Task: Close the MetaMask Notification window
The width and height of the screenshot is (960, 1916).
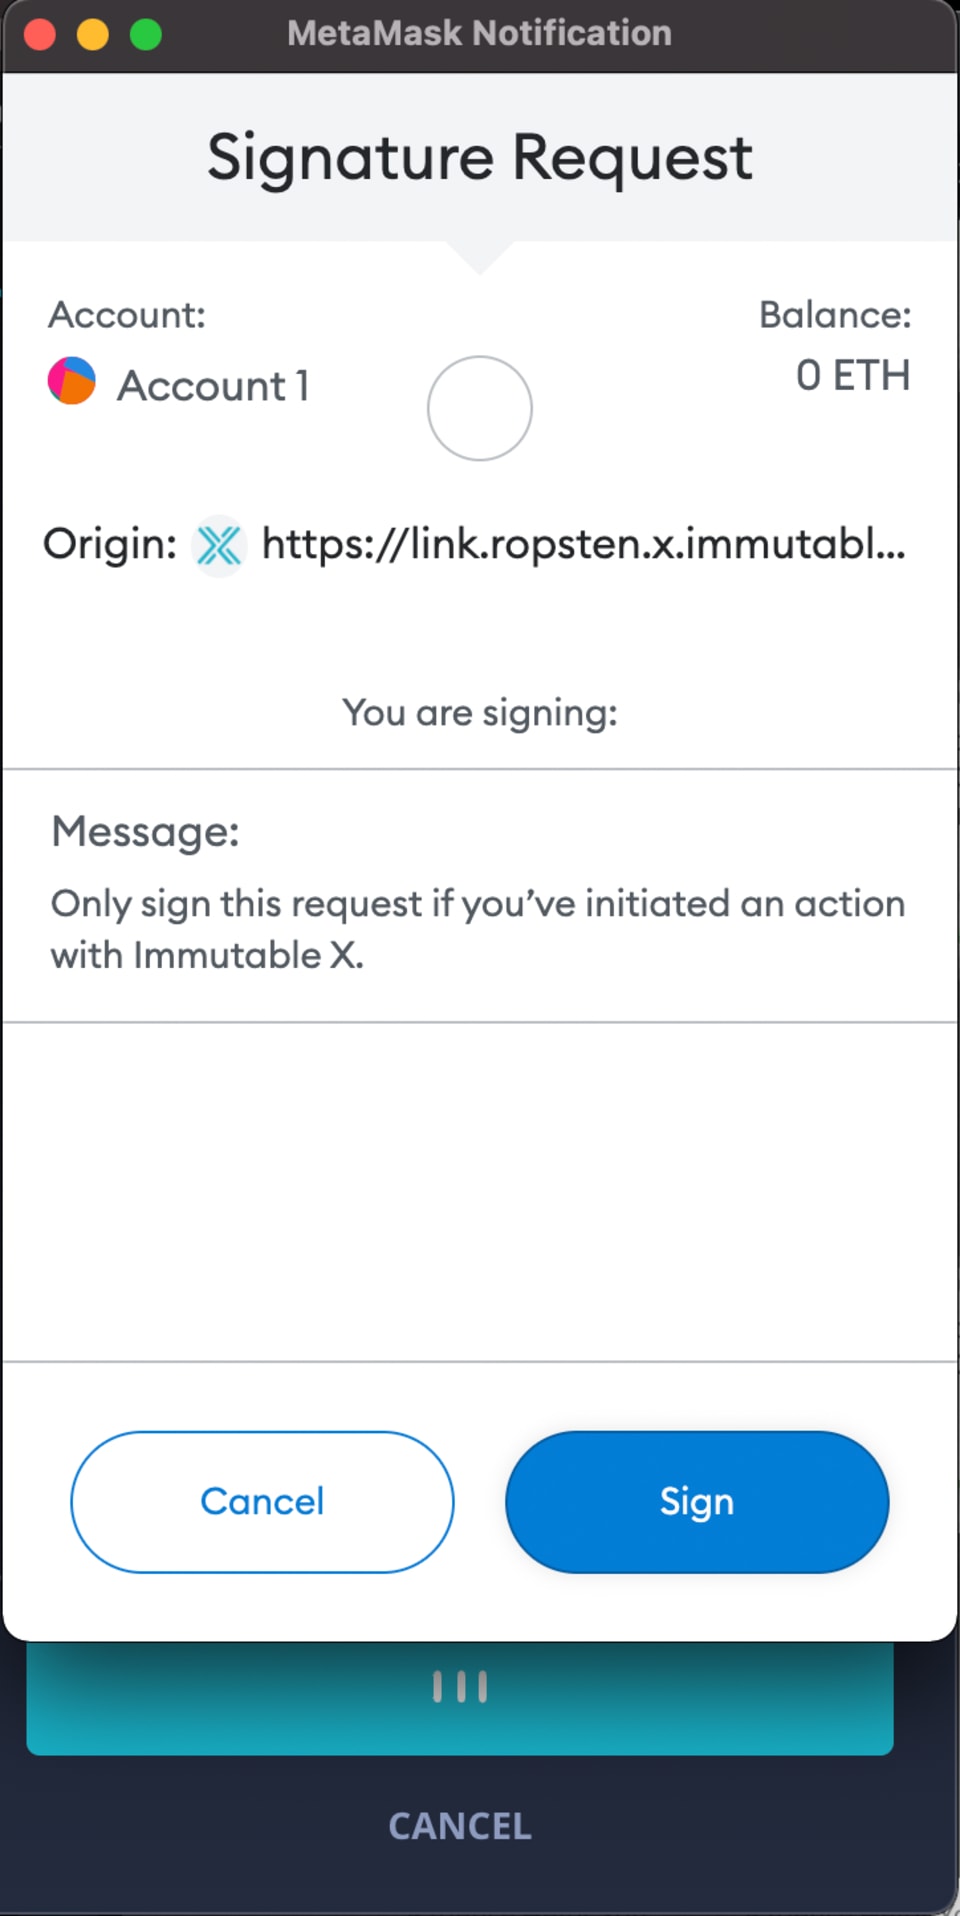Action: (40, 34)
